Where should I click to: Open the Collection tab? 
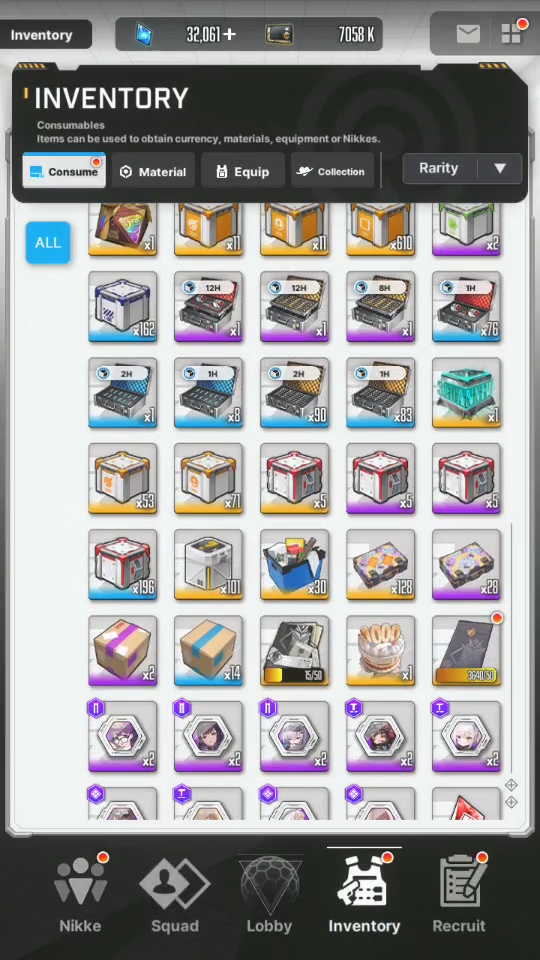(332, 171)
